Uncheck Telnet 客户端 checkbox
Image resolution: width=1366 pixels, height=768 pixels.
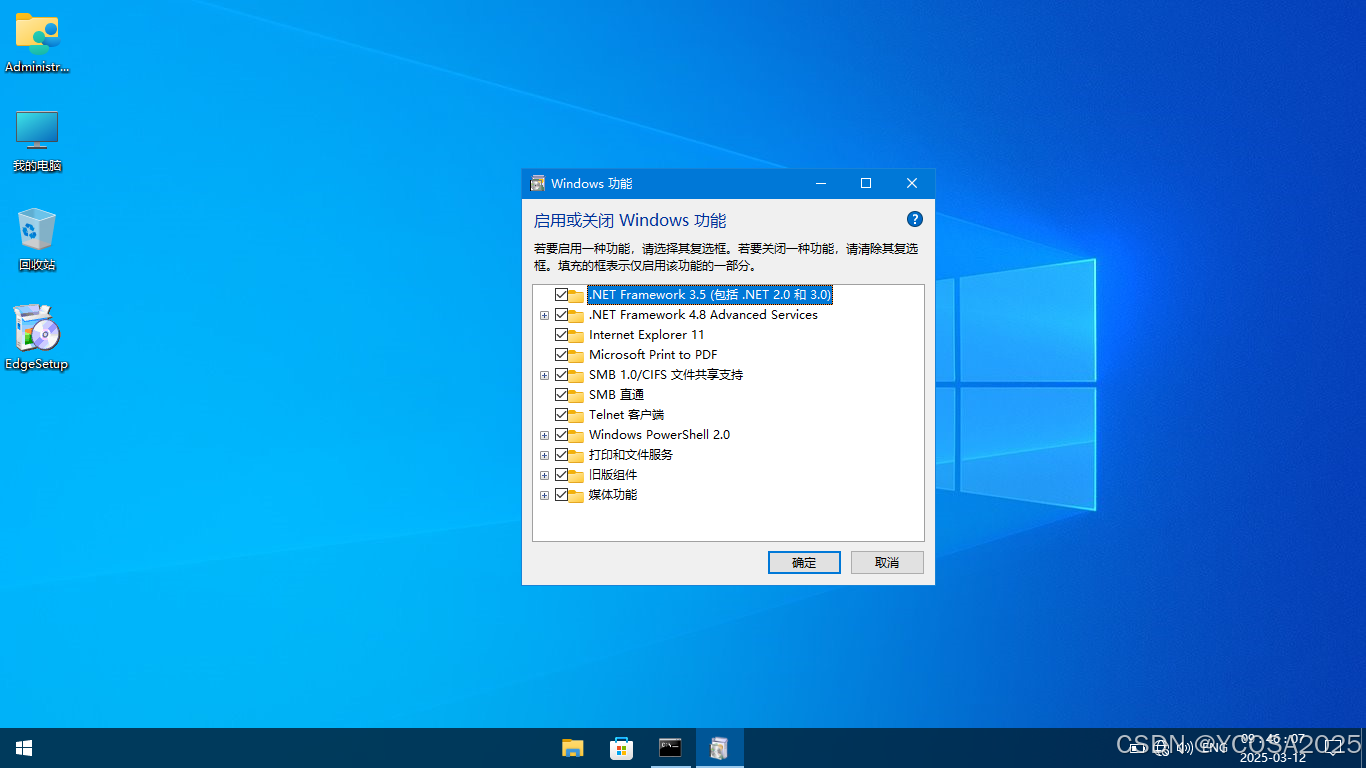561,415
